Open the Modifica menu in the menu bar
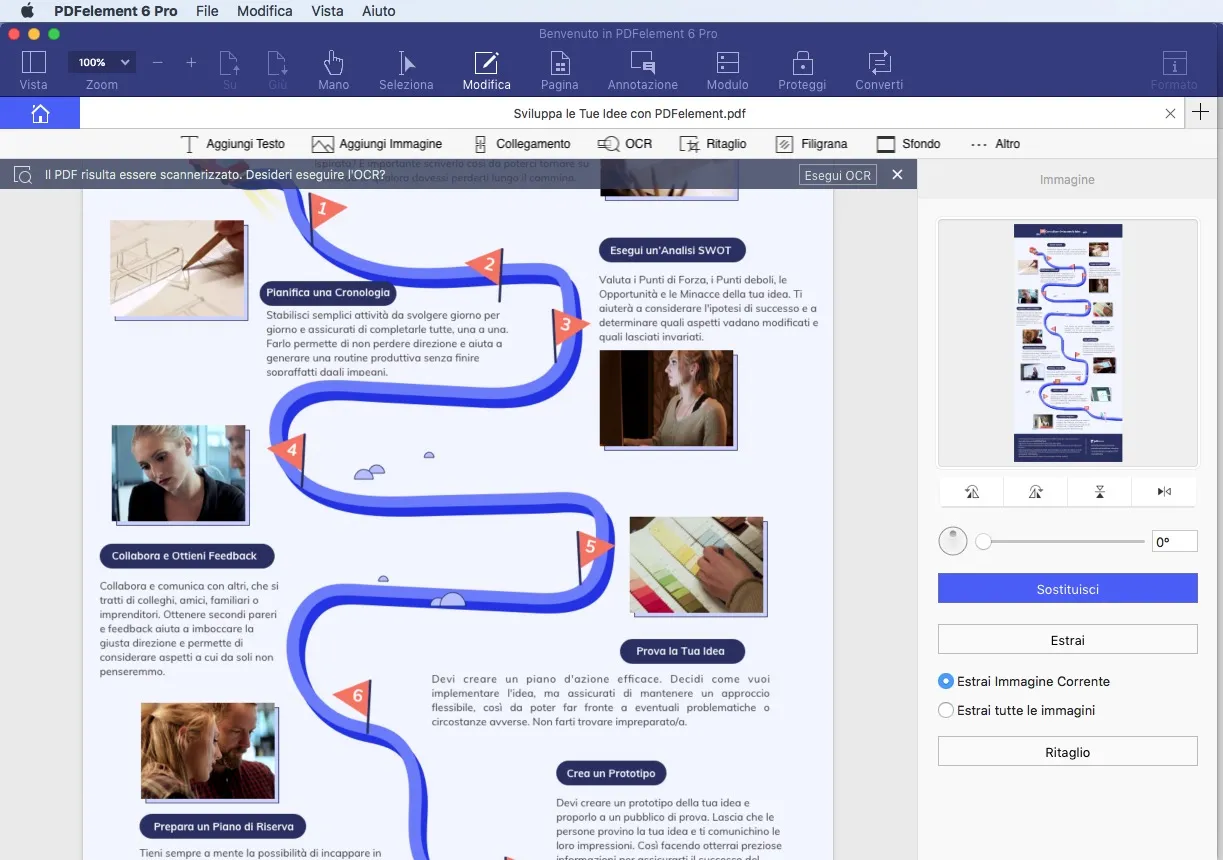 tap(264, 11)
